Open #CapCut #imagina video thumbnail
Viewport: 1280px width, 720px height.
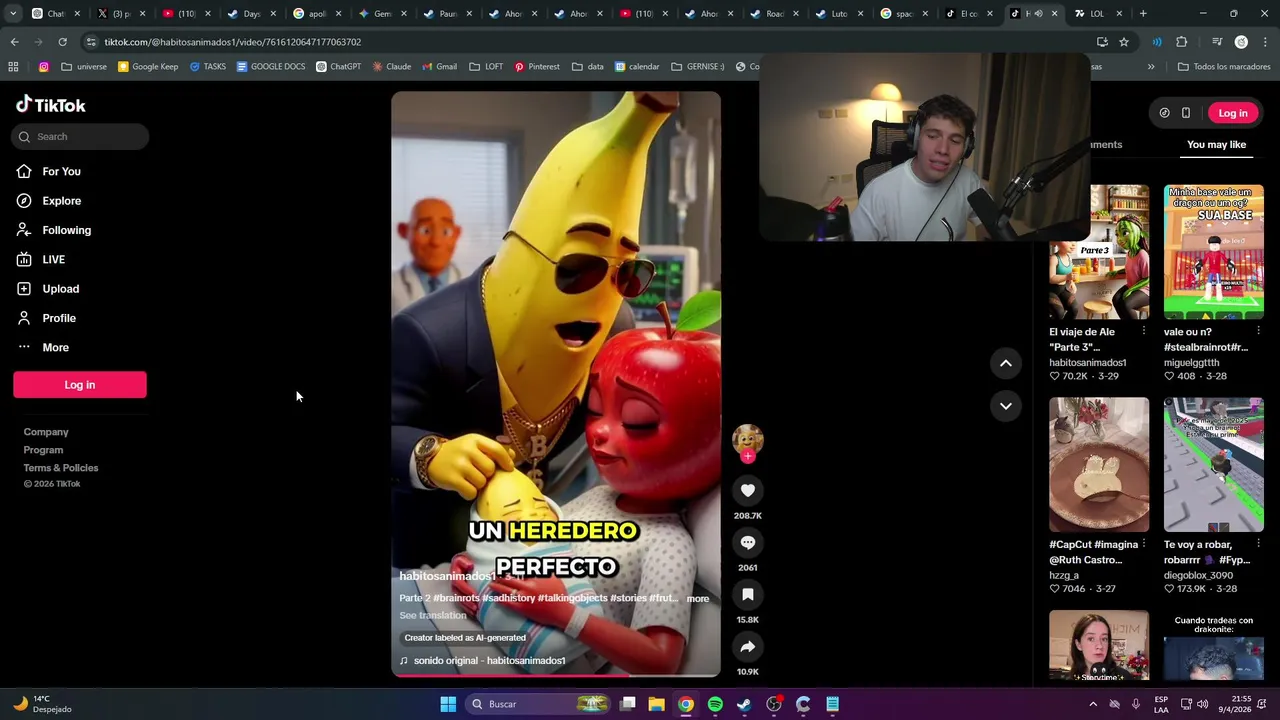click(x=1099, y=465)
